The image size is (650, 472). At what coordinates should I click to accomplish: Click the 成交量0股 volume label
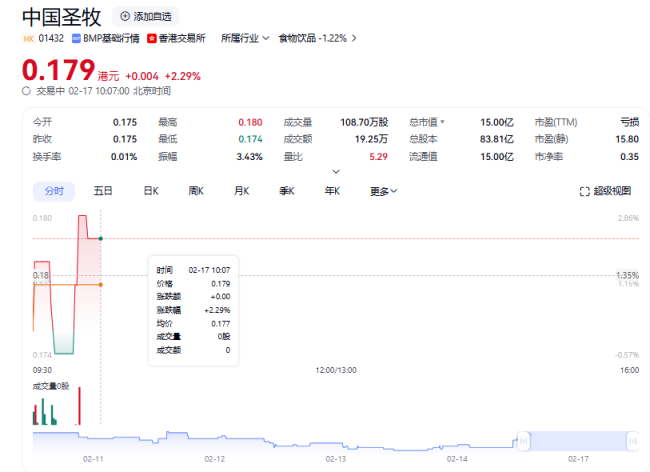[51, 386]
